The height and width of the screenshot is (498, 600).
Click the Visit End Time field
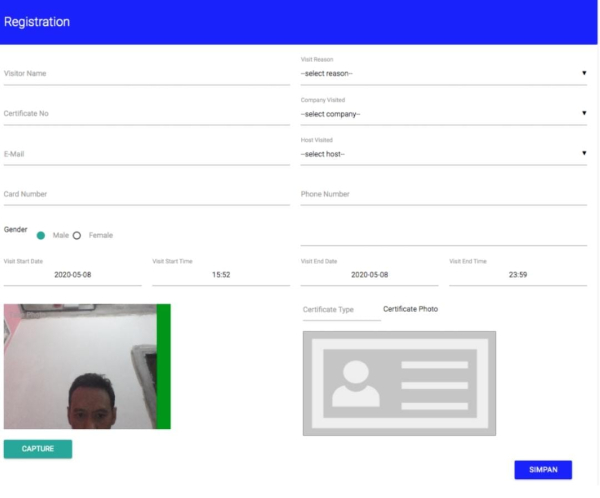pos(517,274)
